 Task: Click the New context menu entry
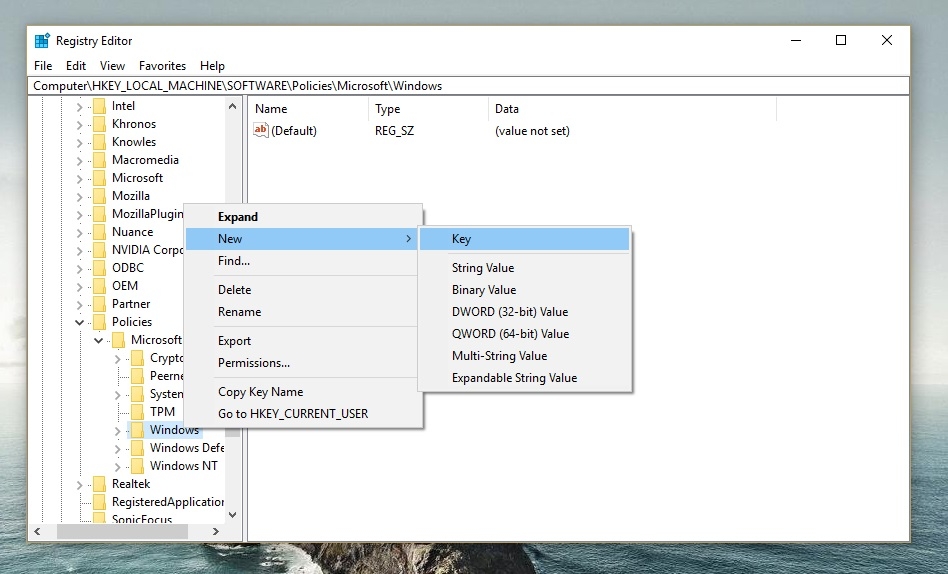[301, 239]
